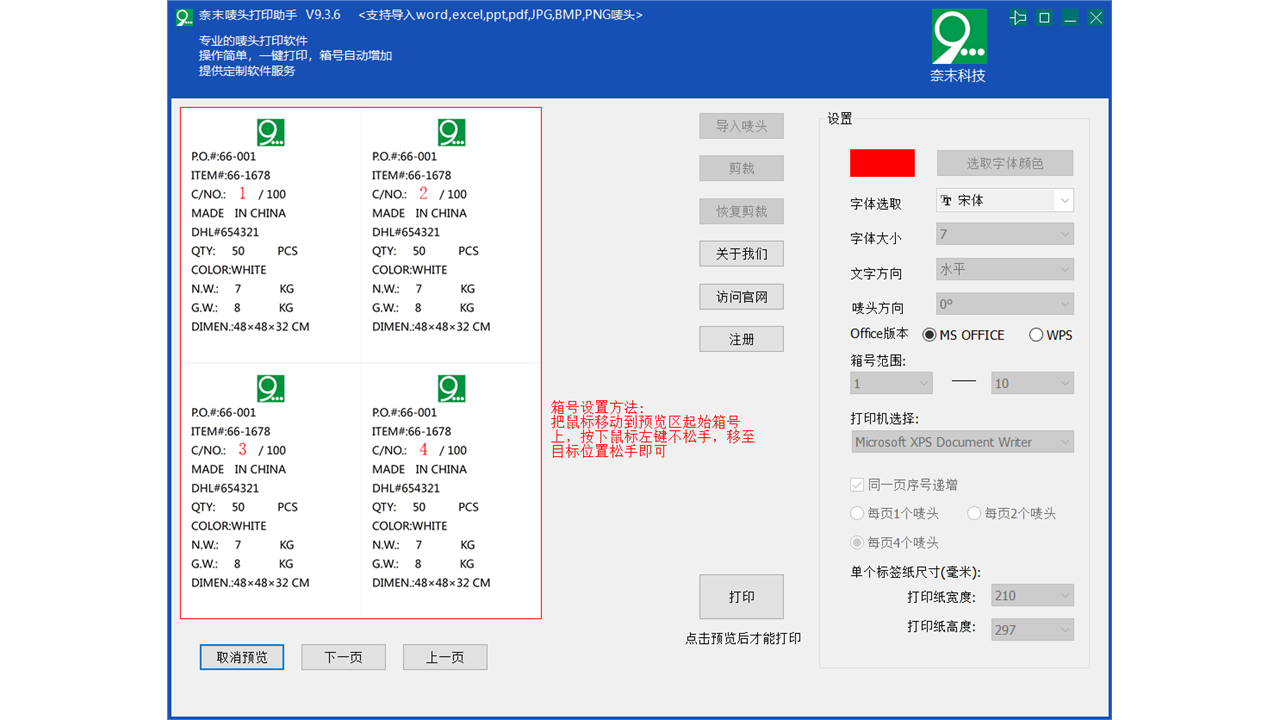Viewport: 1280px width, 720px height.
Task: Click the 注册 register button
Action: 741,339
